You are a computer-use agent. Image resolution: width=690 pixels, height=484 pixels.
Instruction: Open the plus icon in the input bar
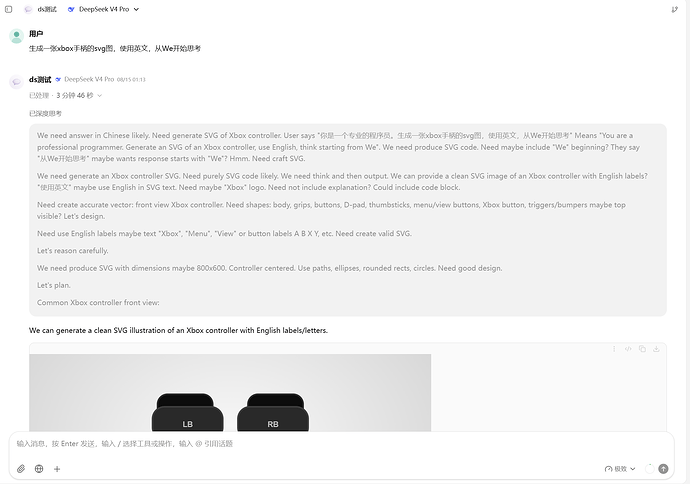pyautogui.click(x=57, y=469)
